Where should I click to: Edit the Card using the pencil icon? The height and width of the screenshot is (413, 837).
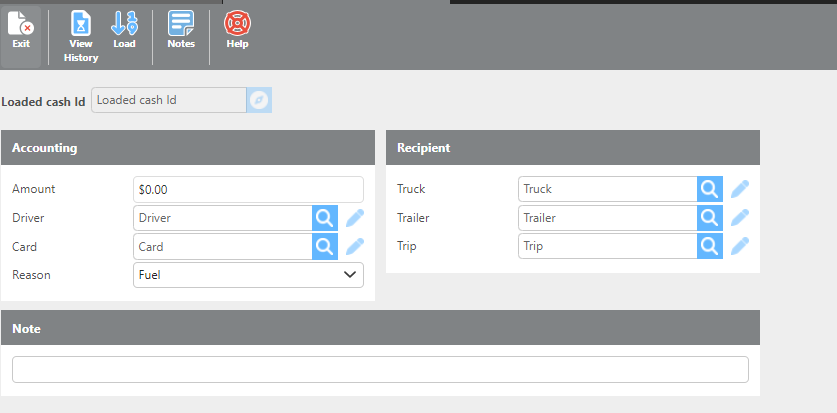click(355, 246)
